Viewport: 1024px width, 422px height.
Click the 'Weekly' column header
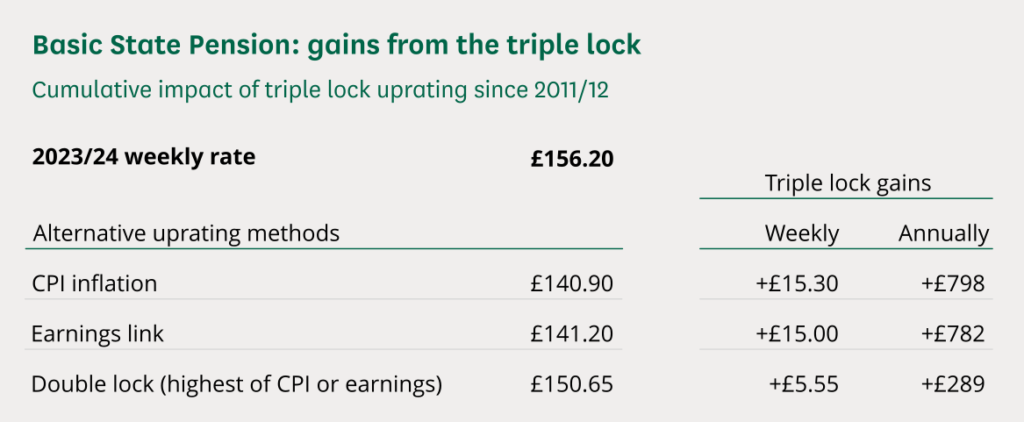(x=802, y=234)
